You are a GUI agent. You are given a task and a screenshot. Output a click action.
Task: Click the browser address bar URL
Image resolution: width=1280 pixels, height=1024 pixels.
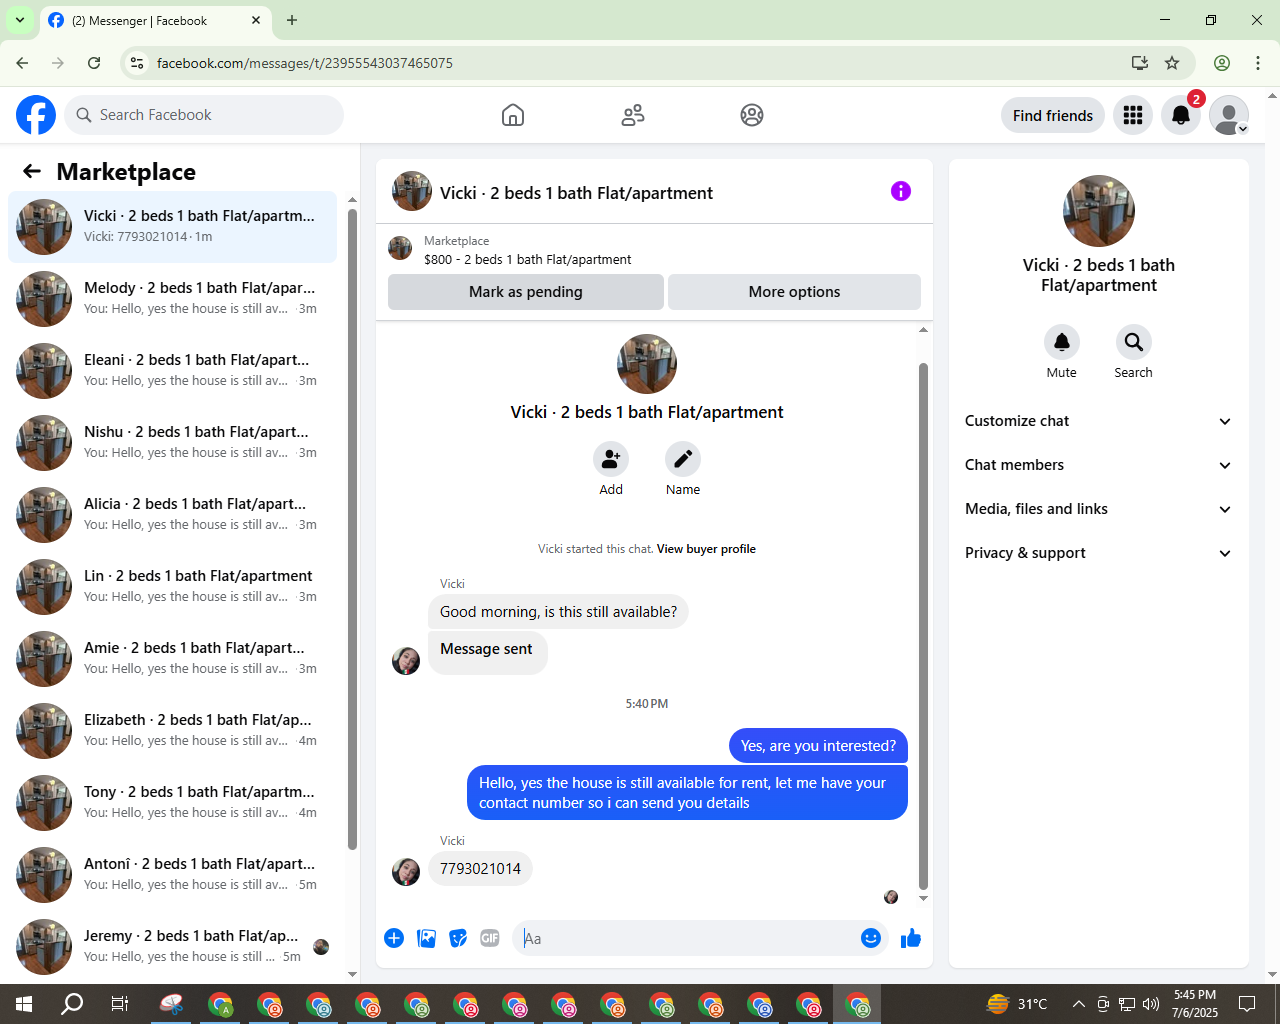[x=305, y=63]
